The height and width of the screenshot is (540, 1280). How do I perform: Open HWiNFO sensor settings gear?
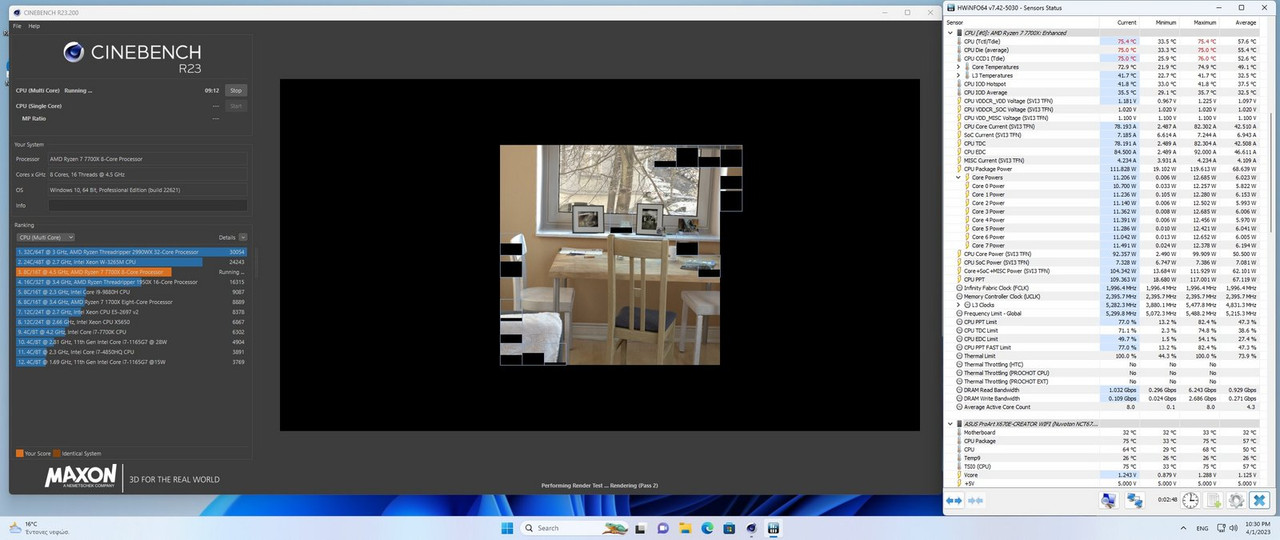pos(1237,500)
